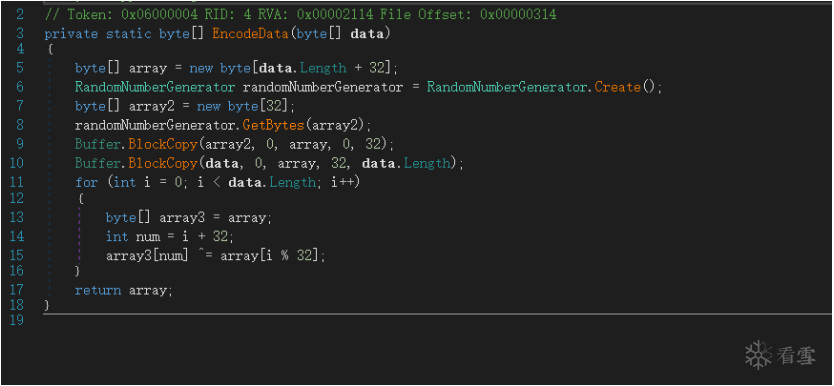Click the 'new' keyword on line 5
834x386 pixels.
coord(201,68)
